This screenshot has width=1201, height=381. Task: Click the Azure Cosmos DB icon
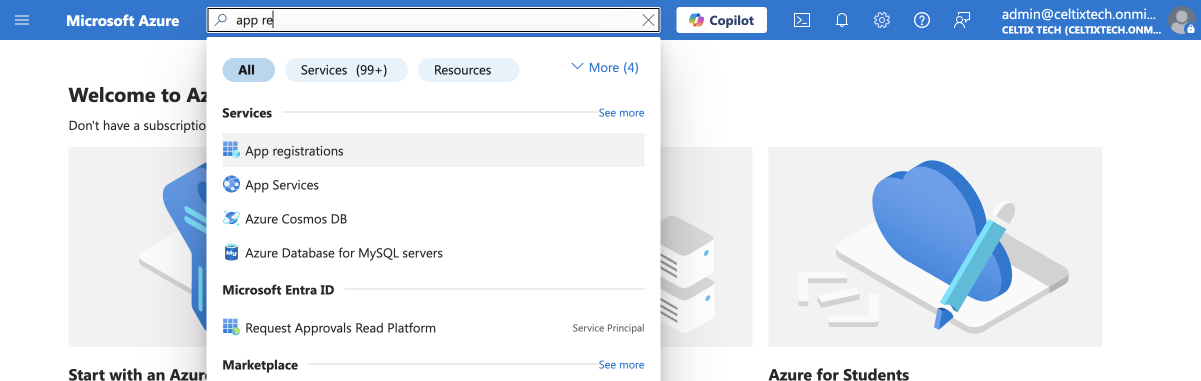[231, 219]
